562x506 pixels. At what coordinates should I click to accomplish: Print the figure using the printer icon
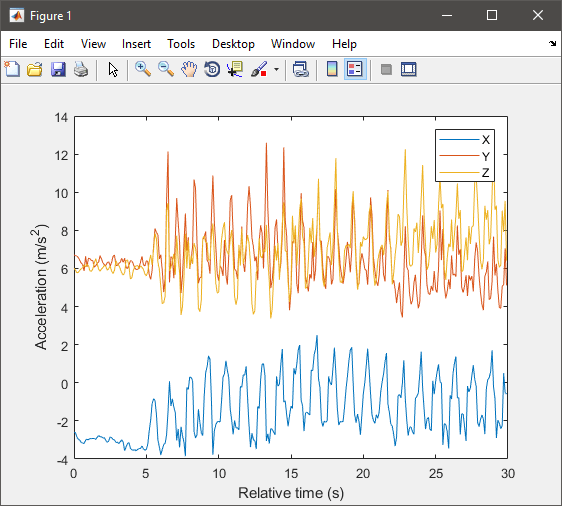pos(81,69)
